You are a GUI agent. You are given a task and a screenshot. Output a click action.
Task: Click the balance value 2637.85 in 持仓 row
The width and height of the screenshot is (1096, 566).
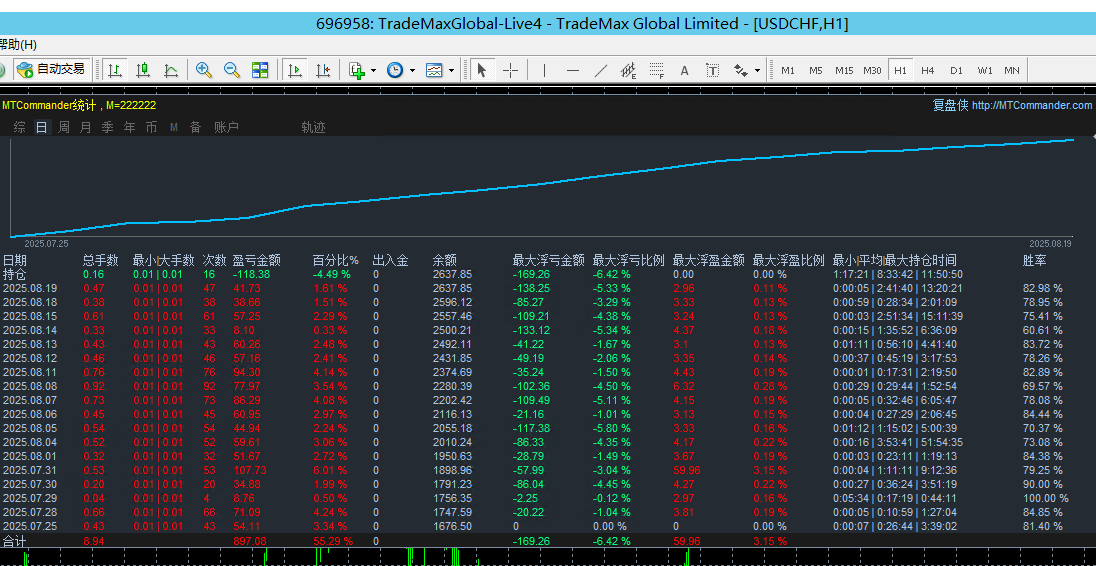coord(452,275)
